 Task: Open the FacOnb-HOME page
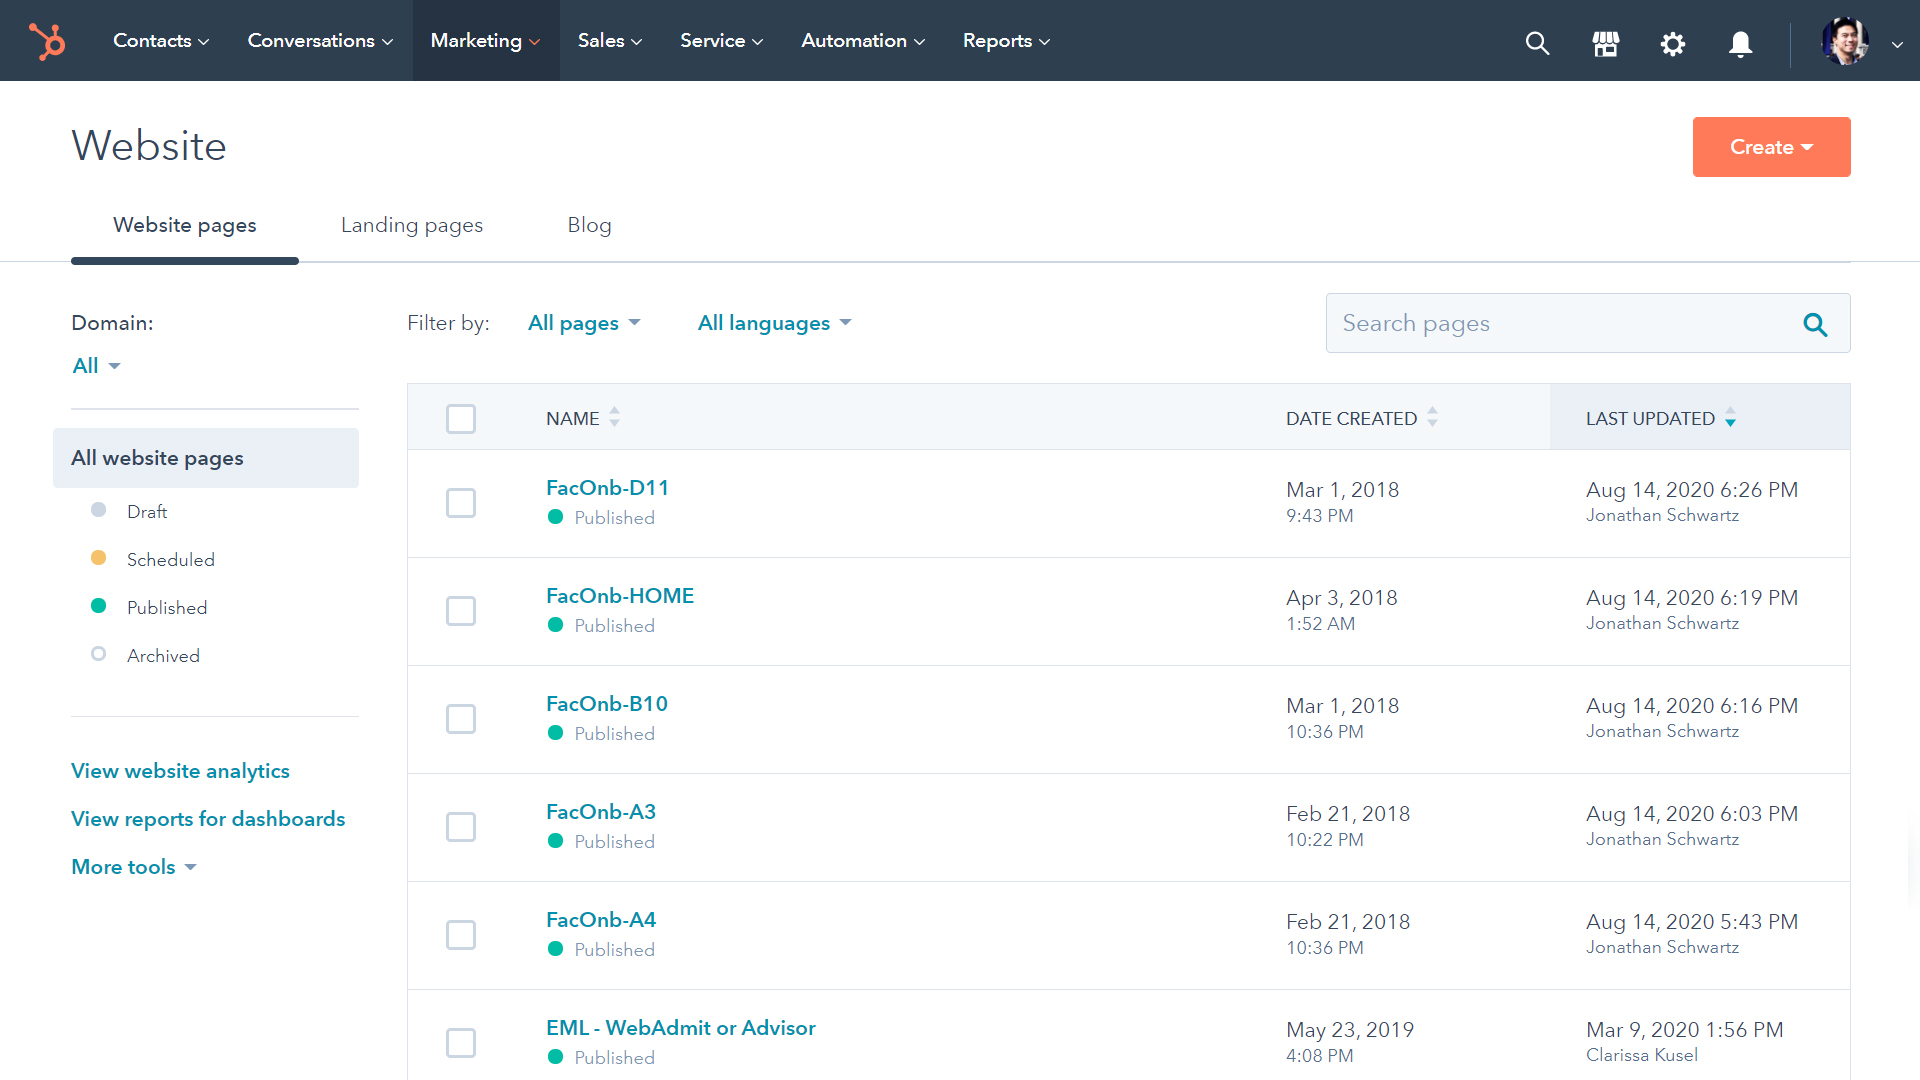pyautogui.click(x=620, y=596)
